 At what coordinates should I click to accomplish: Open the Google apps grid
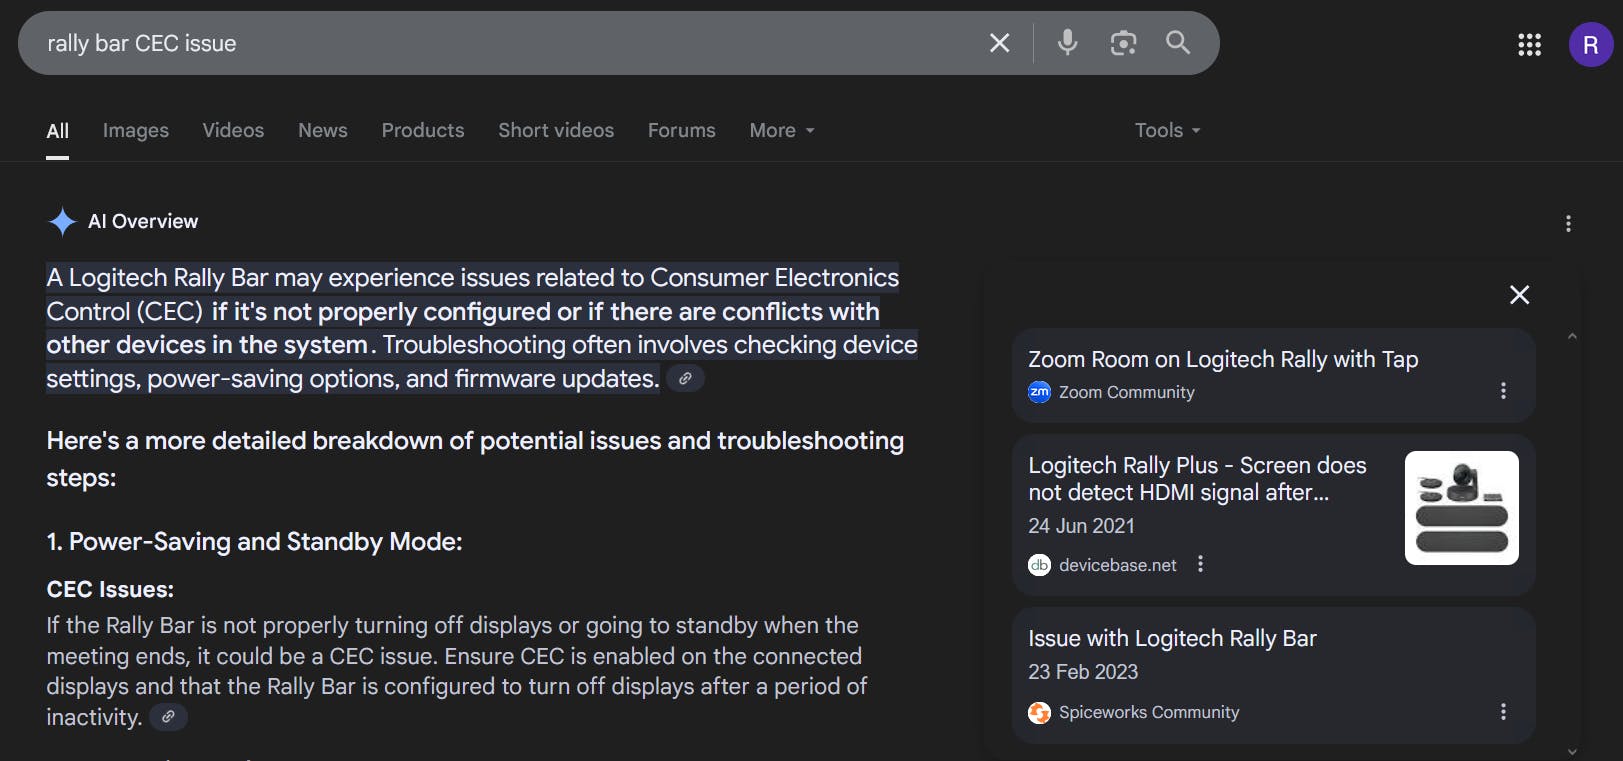coord(1529,44)
